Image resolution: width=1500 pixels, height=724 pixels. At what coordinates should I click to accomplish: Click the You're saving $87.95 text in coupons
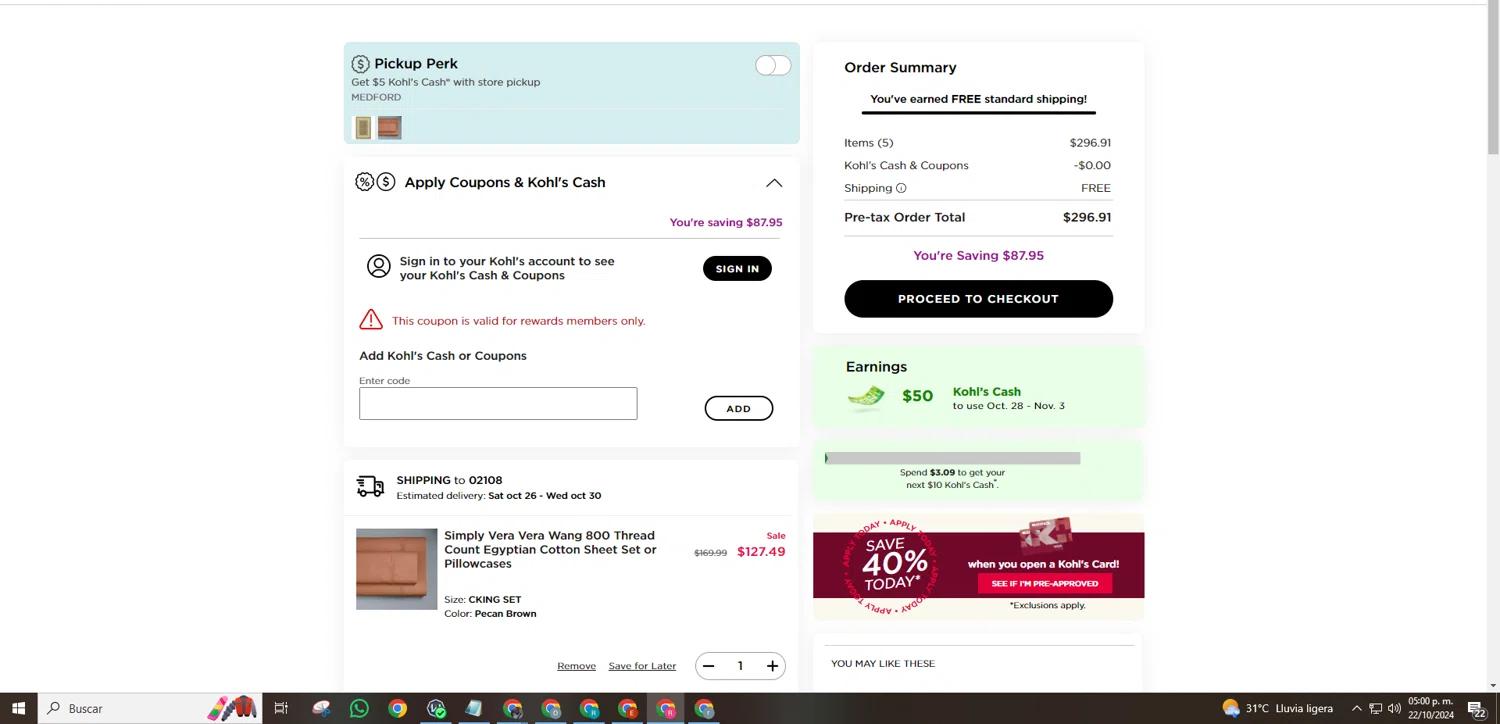pos(726,222)
